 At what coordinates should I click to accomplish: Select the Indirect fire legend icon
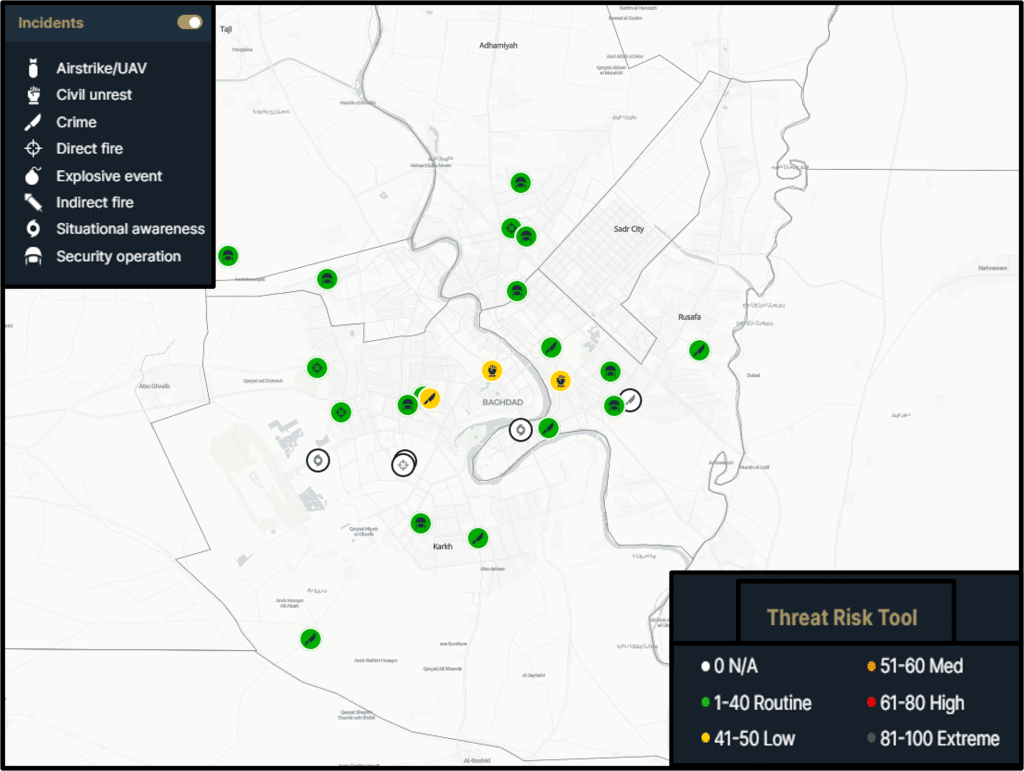point(34,203)
